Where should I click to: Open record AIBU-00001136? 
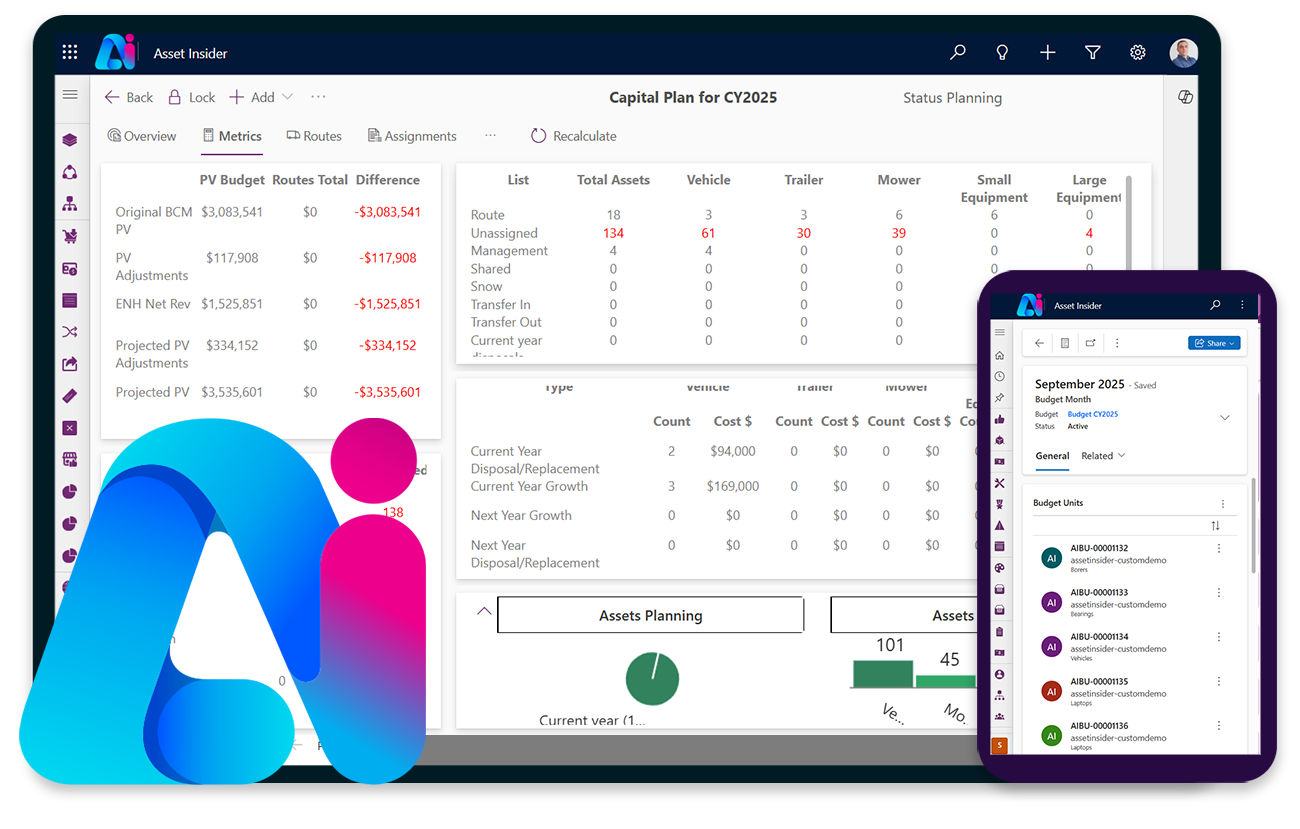[1130, 734]
